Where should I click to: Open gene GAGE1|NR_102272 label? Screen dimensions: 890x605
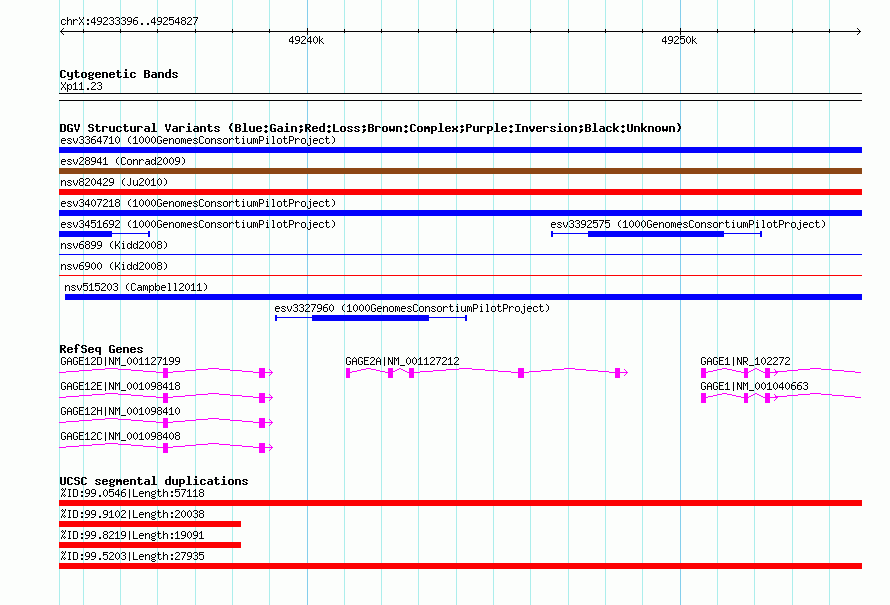(x=745, y=361)
